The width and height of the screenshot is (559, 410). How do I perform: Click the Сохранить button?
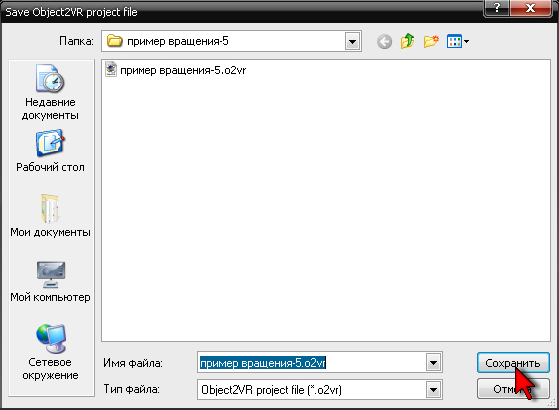pos(513,363)
